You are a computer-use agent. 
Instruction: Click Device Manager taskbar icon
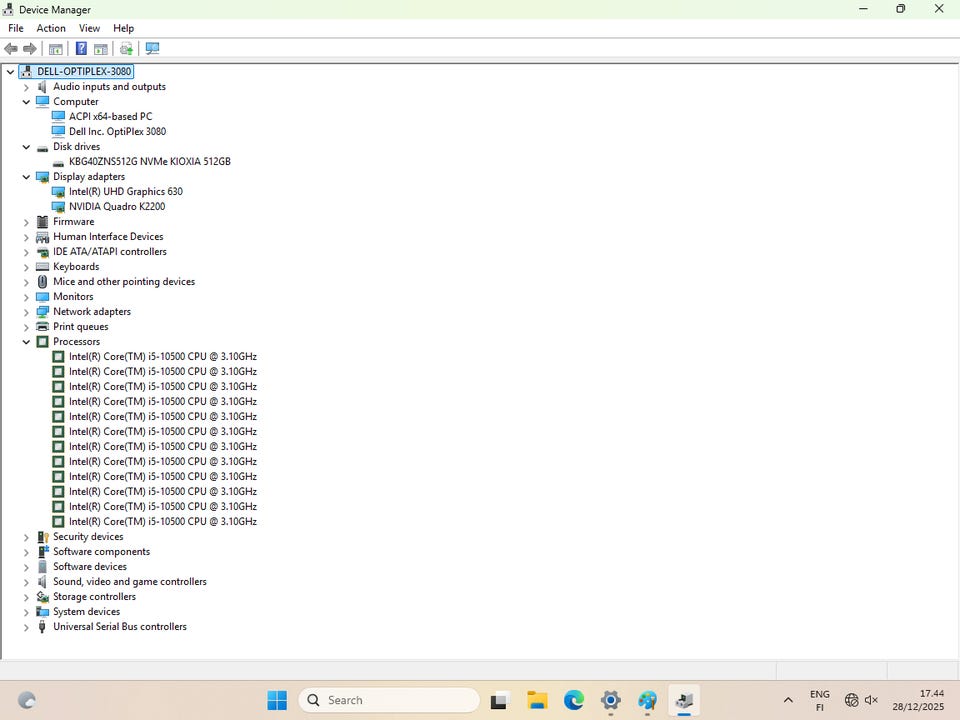point(684,700)
